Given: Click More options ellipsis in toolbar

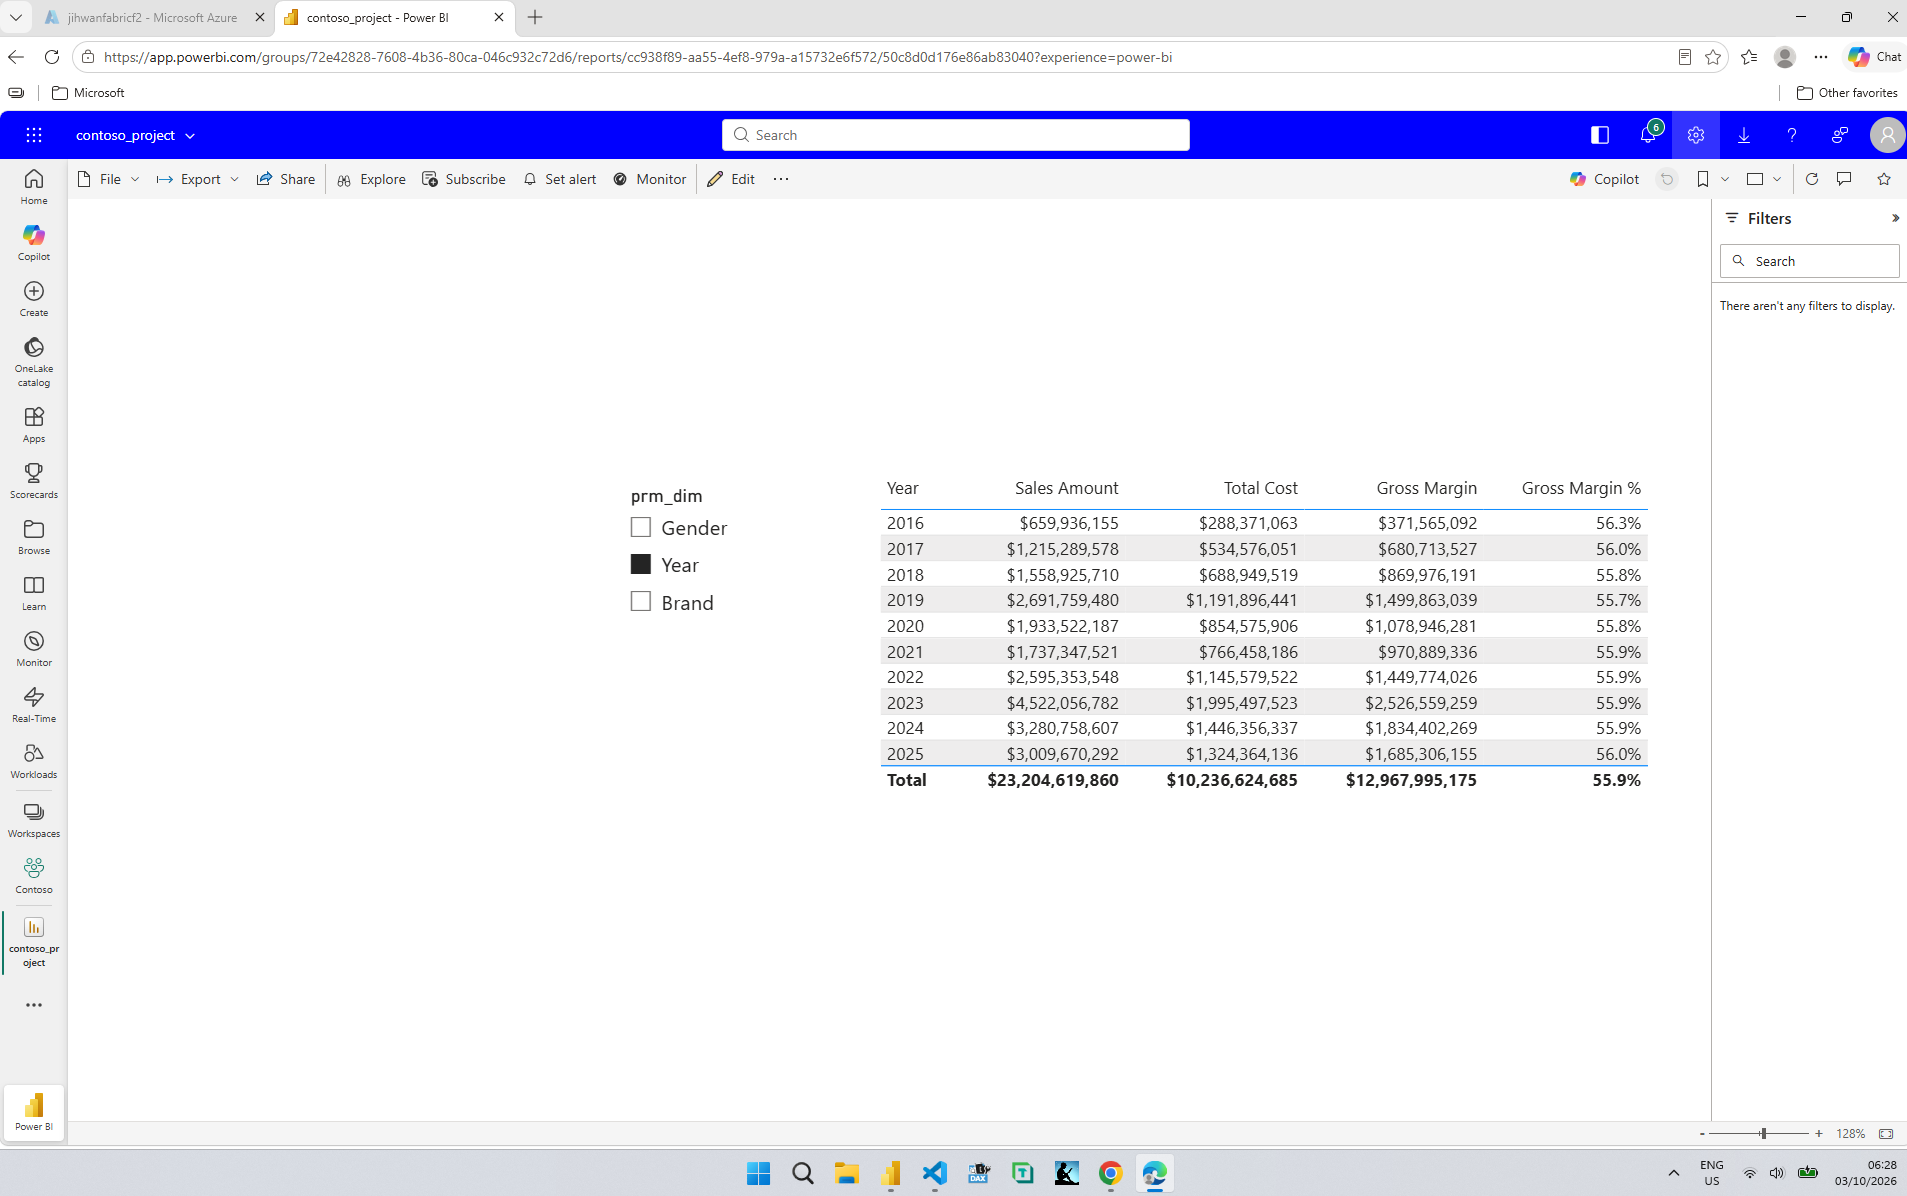Looking at the screenshot, I should [x=781, y=179].
